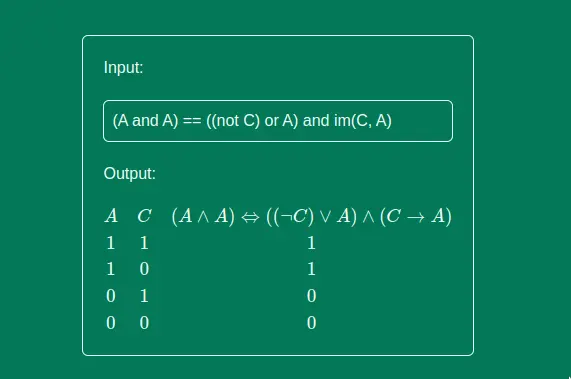This screenshot has width=571, height=379.
Task: Select column header A in truth table
Action: 111,216
